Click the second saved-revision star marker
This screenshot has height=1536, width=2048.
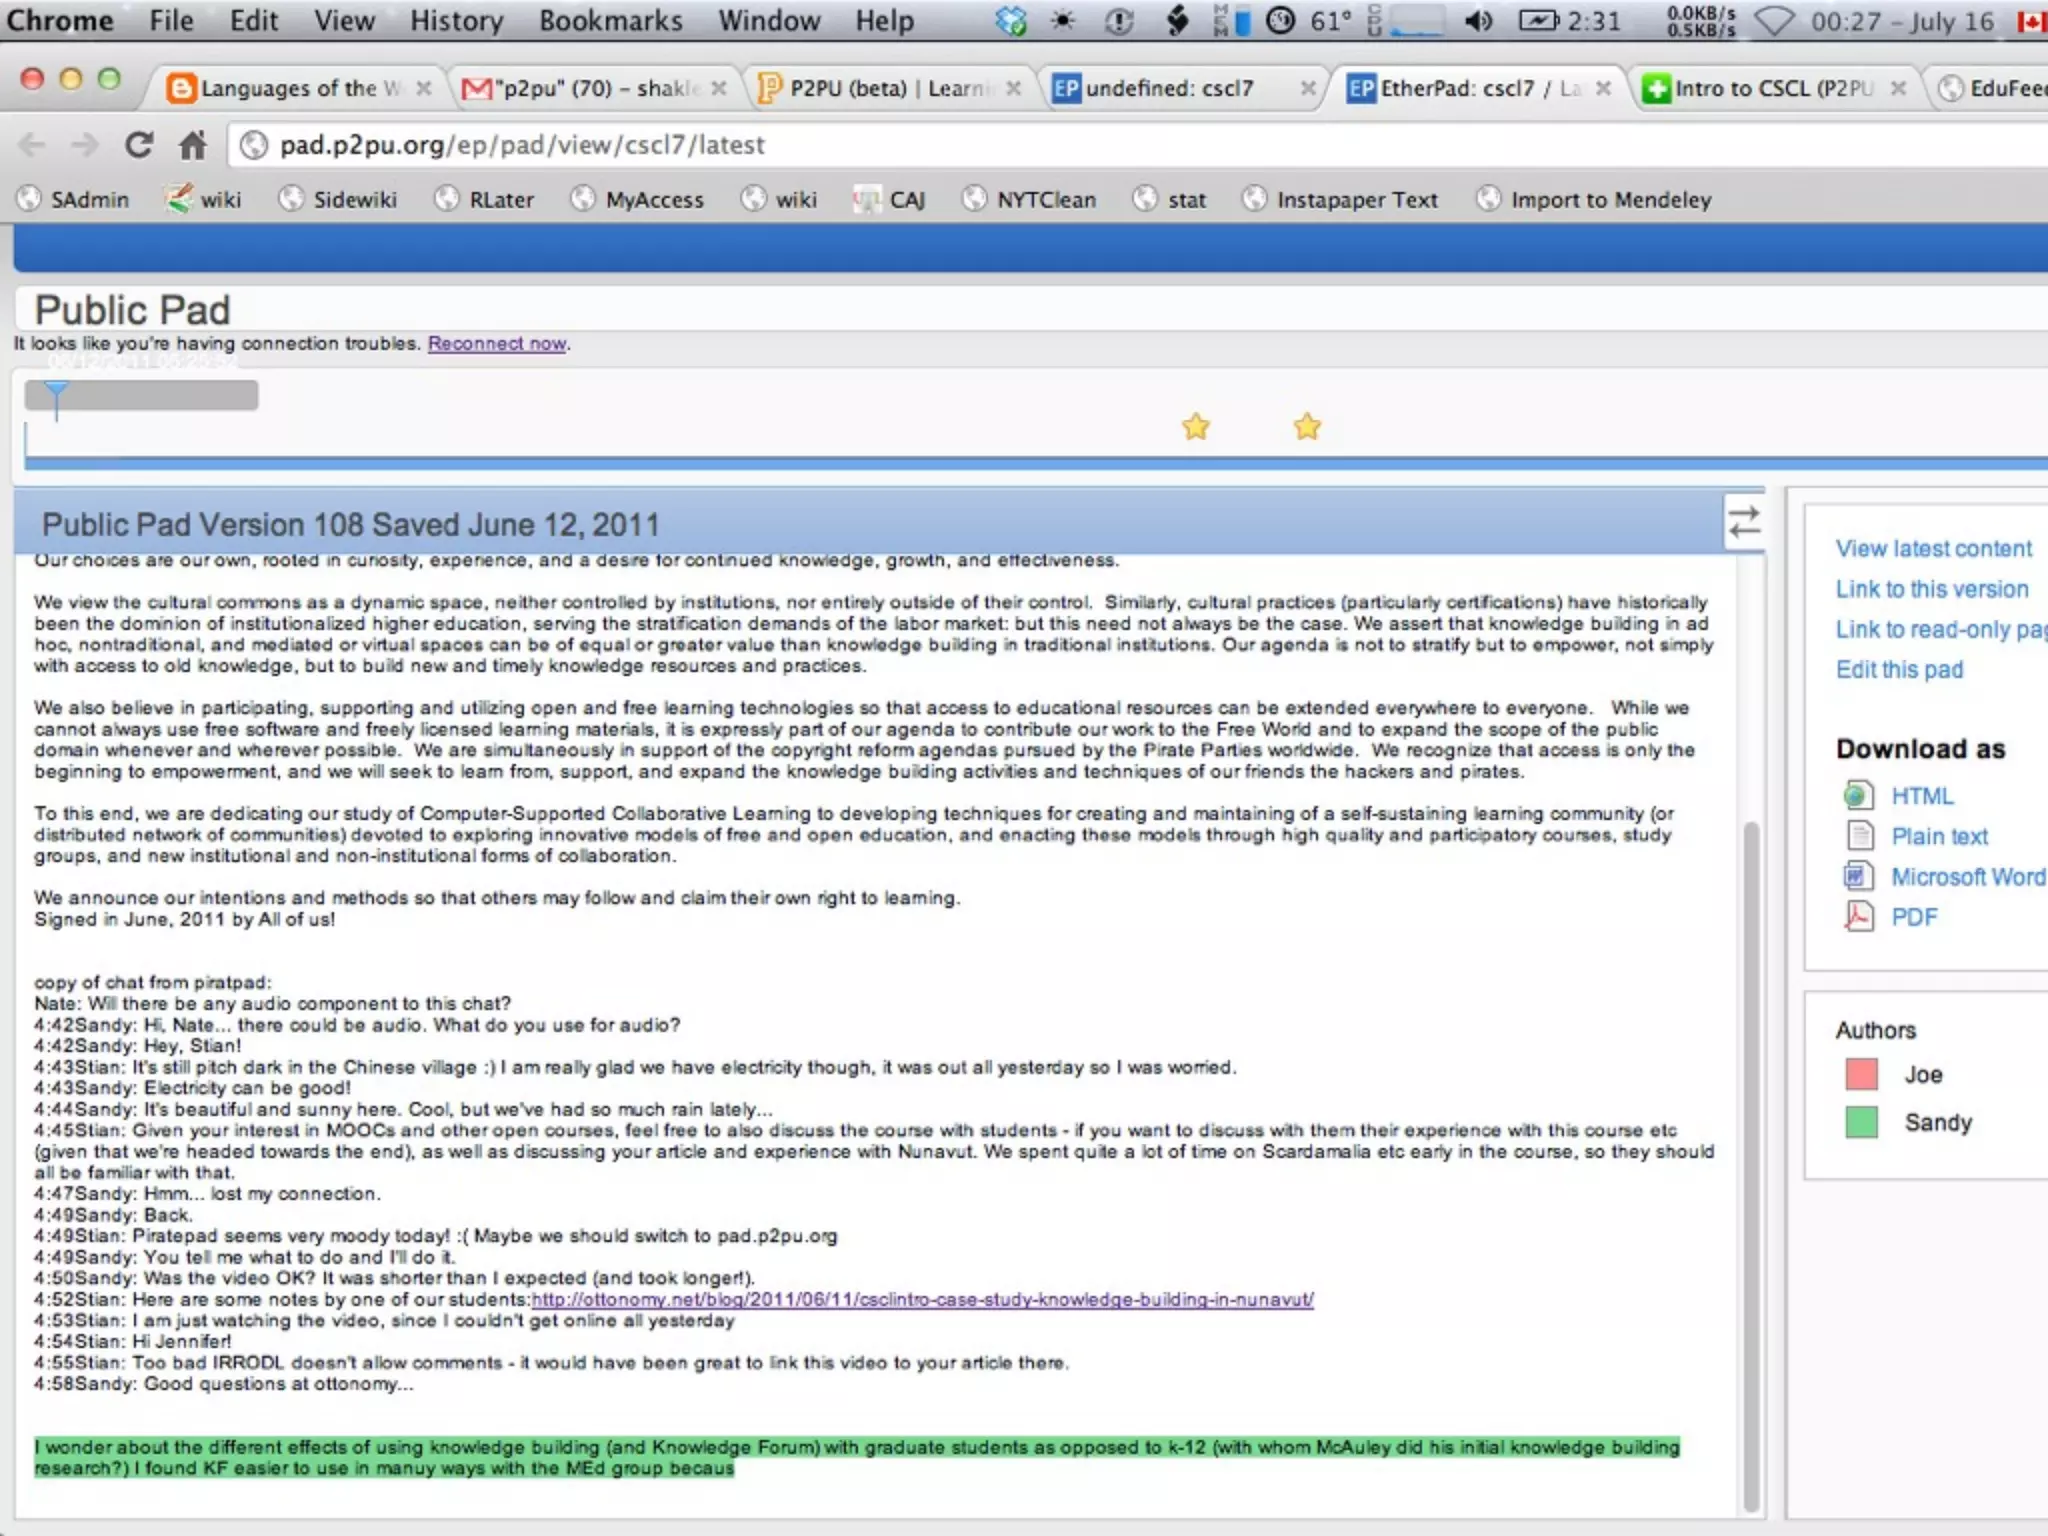[x=1307, y=427]
